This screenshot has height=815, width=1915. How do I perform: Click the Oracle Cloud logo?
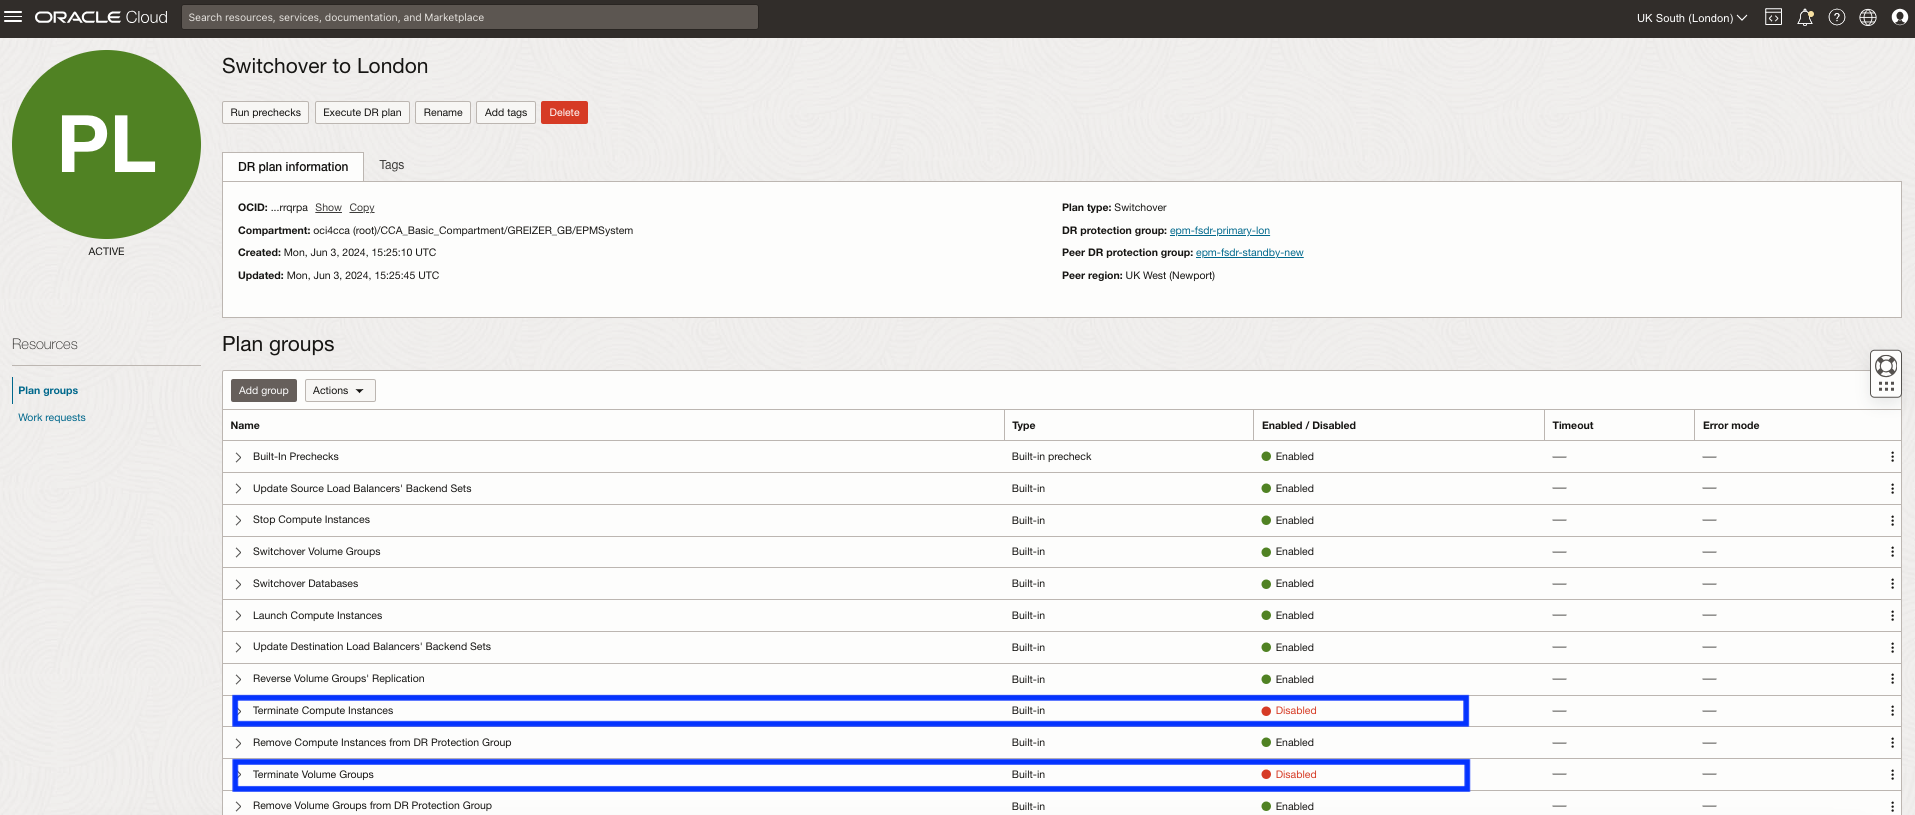point(101,17)
